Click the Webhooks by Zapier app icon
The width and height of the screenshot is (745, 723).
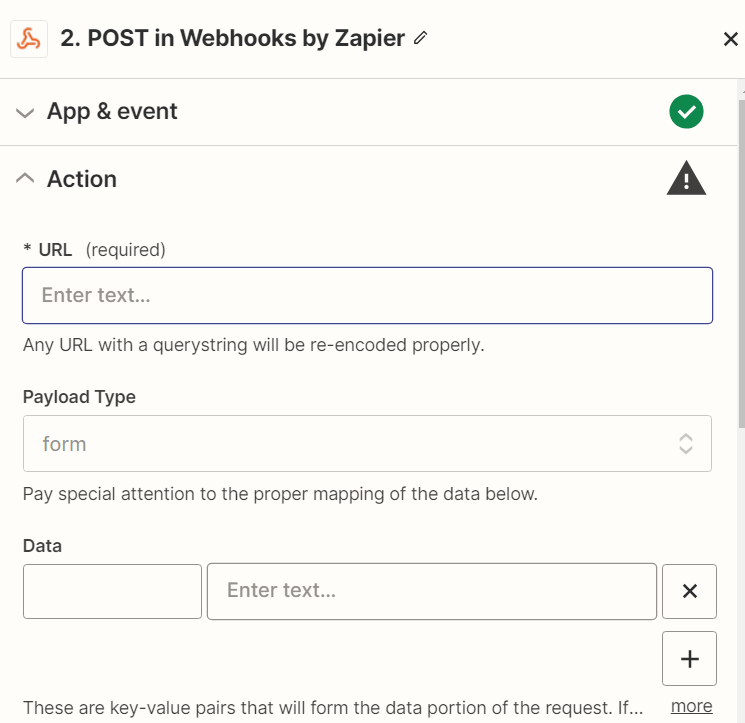pyautogui.click(x=29, y=39)
